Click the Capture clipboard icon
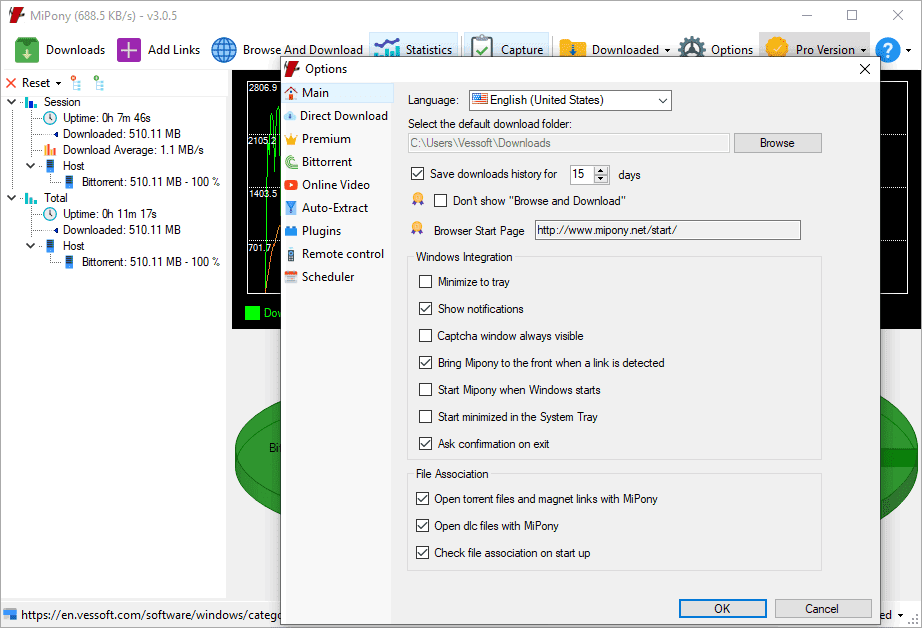 [482, 48]
